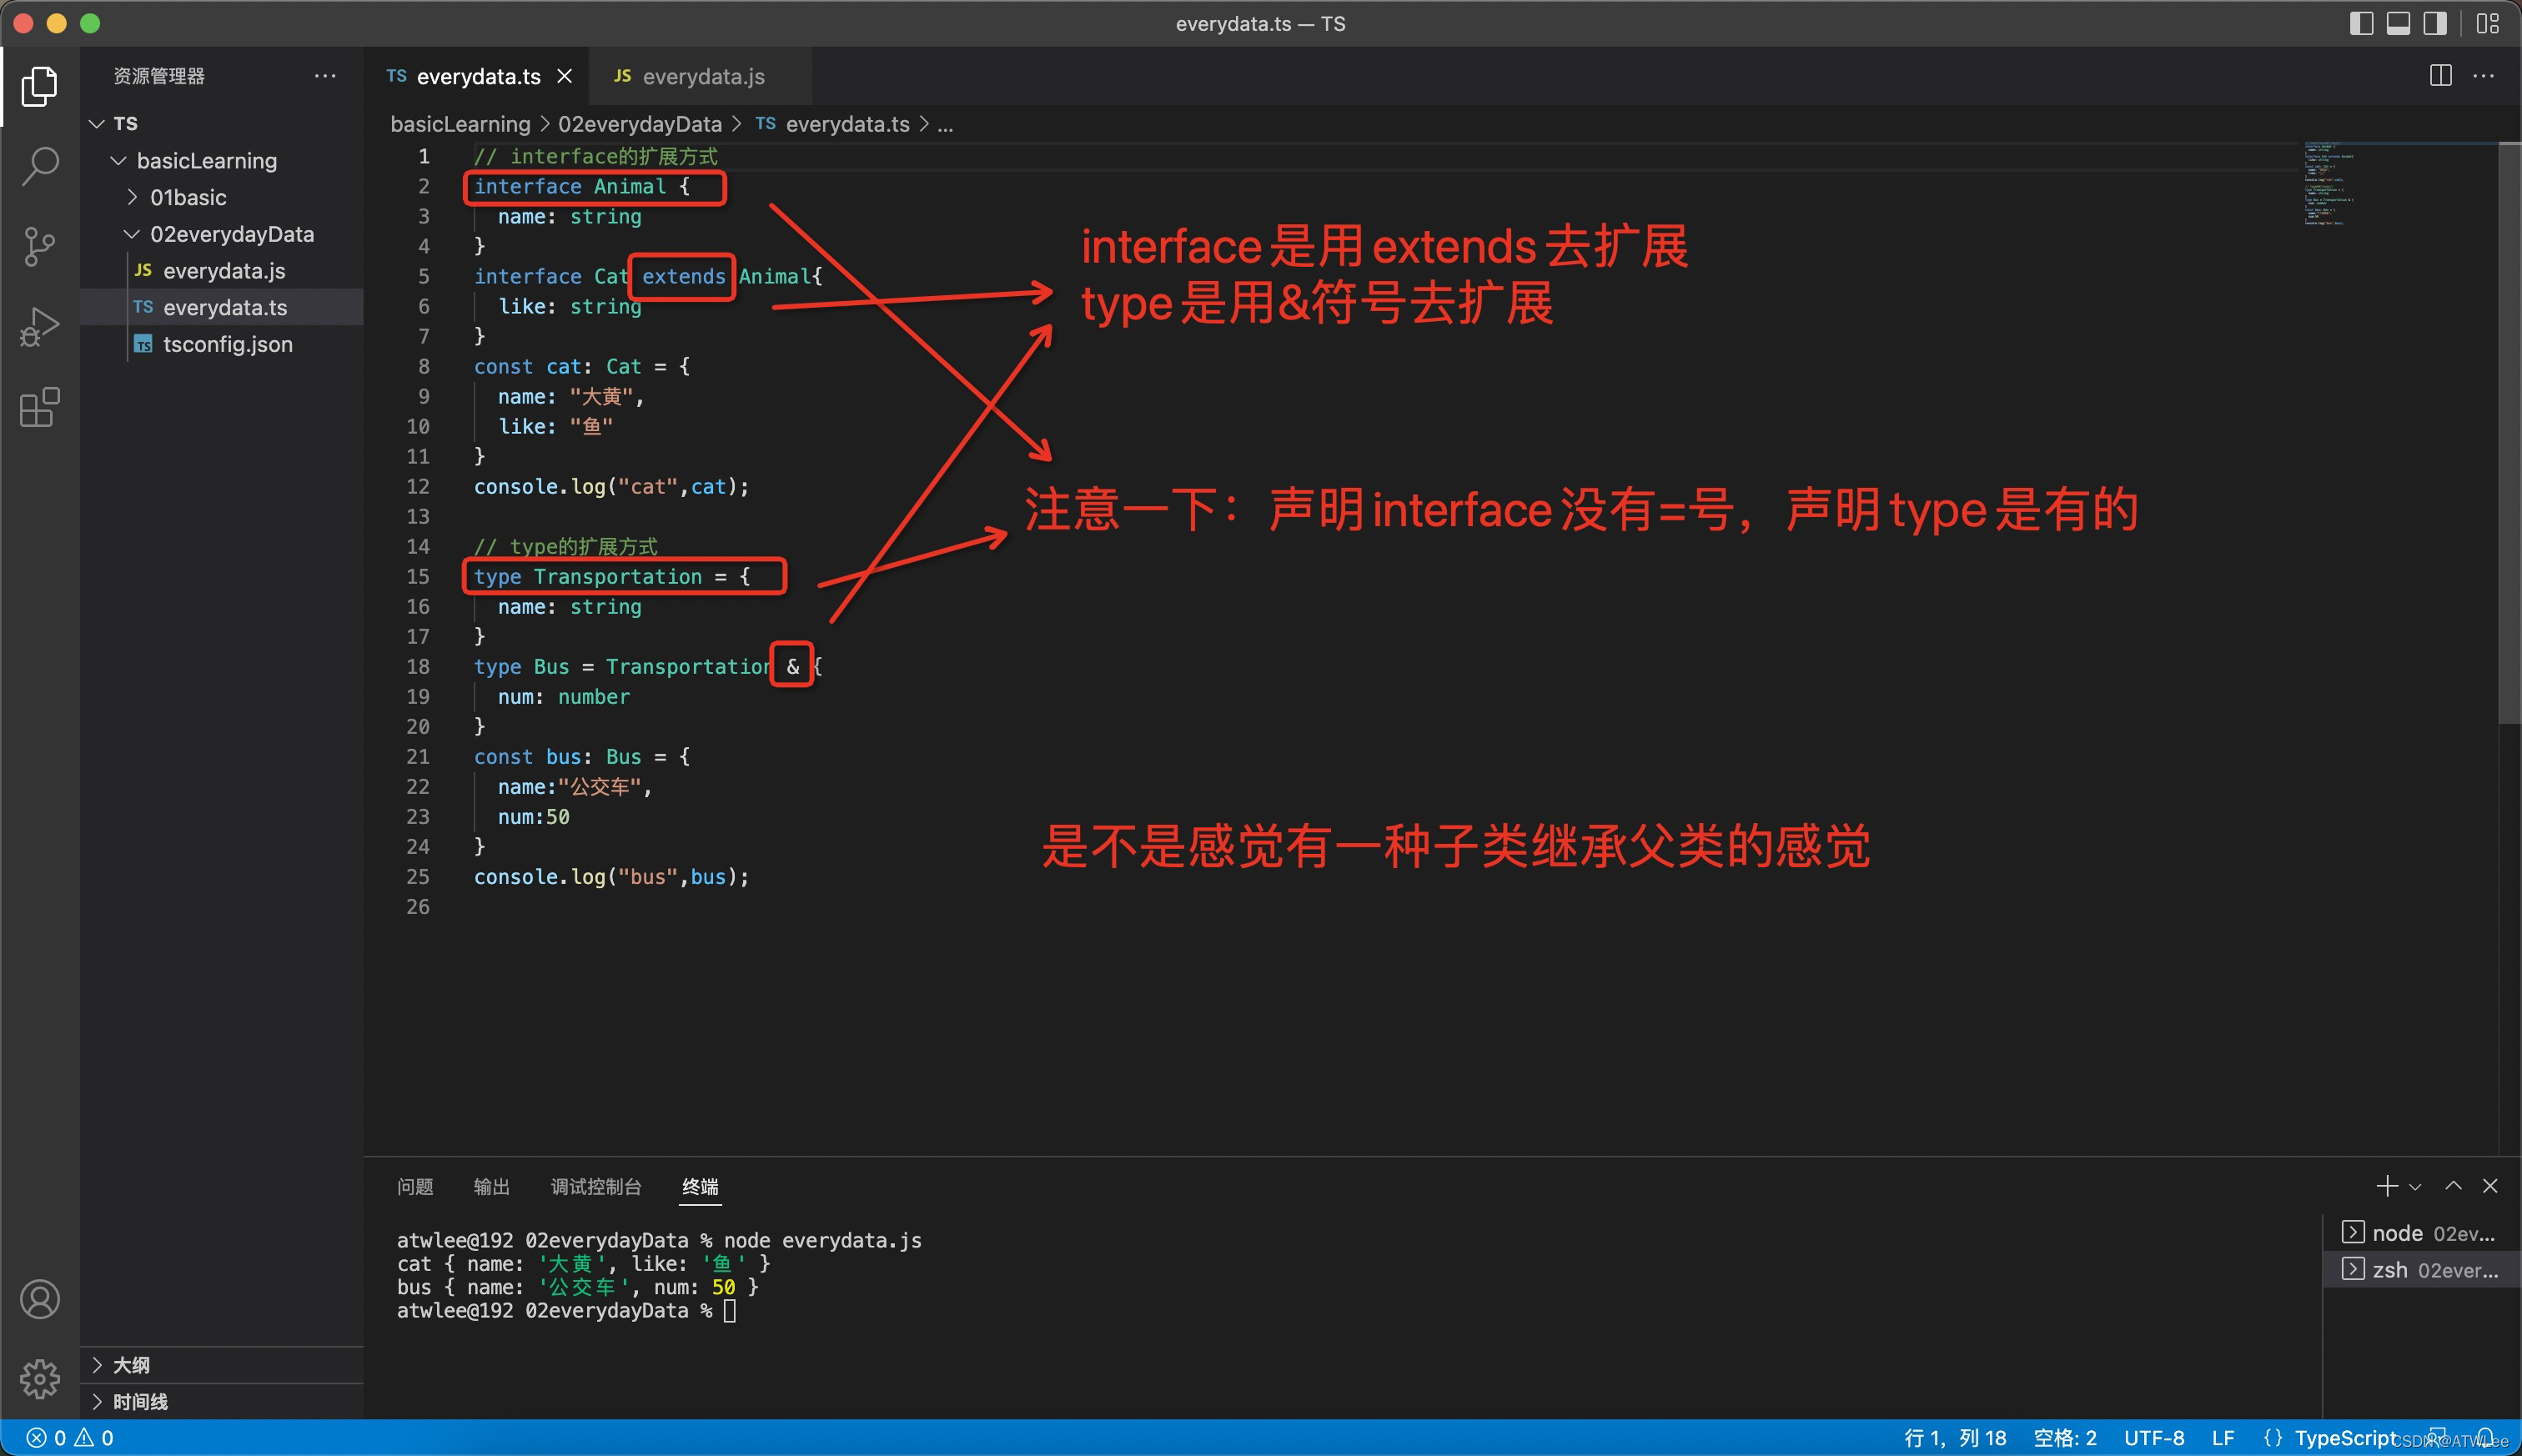Image resolution: width=2522 pixels, height=1456 pixels.
Task: Open the Run and Debug view icon
Action: tap(39, 327)
